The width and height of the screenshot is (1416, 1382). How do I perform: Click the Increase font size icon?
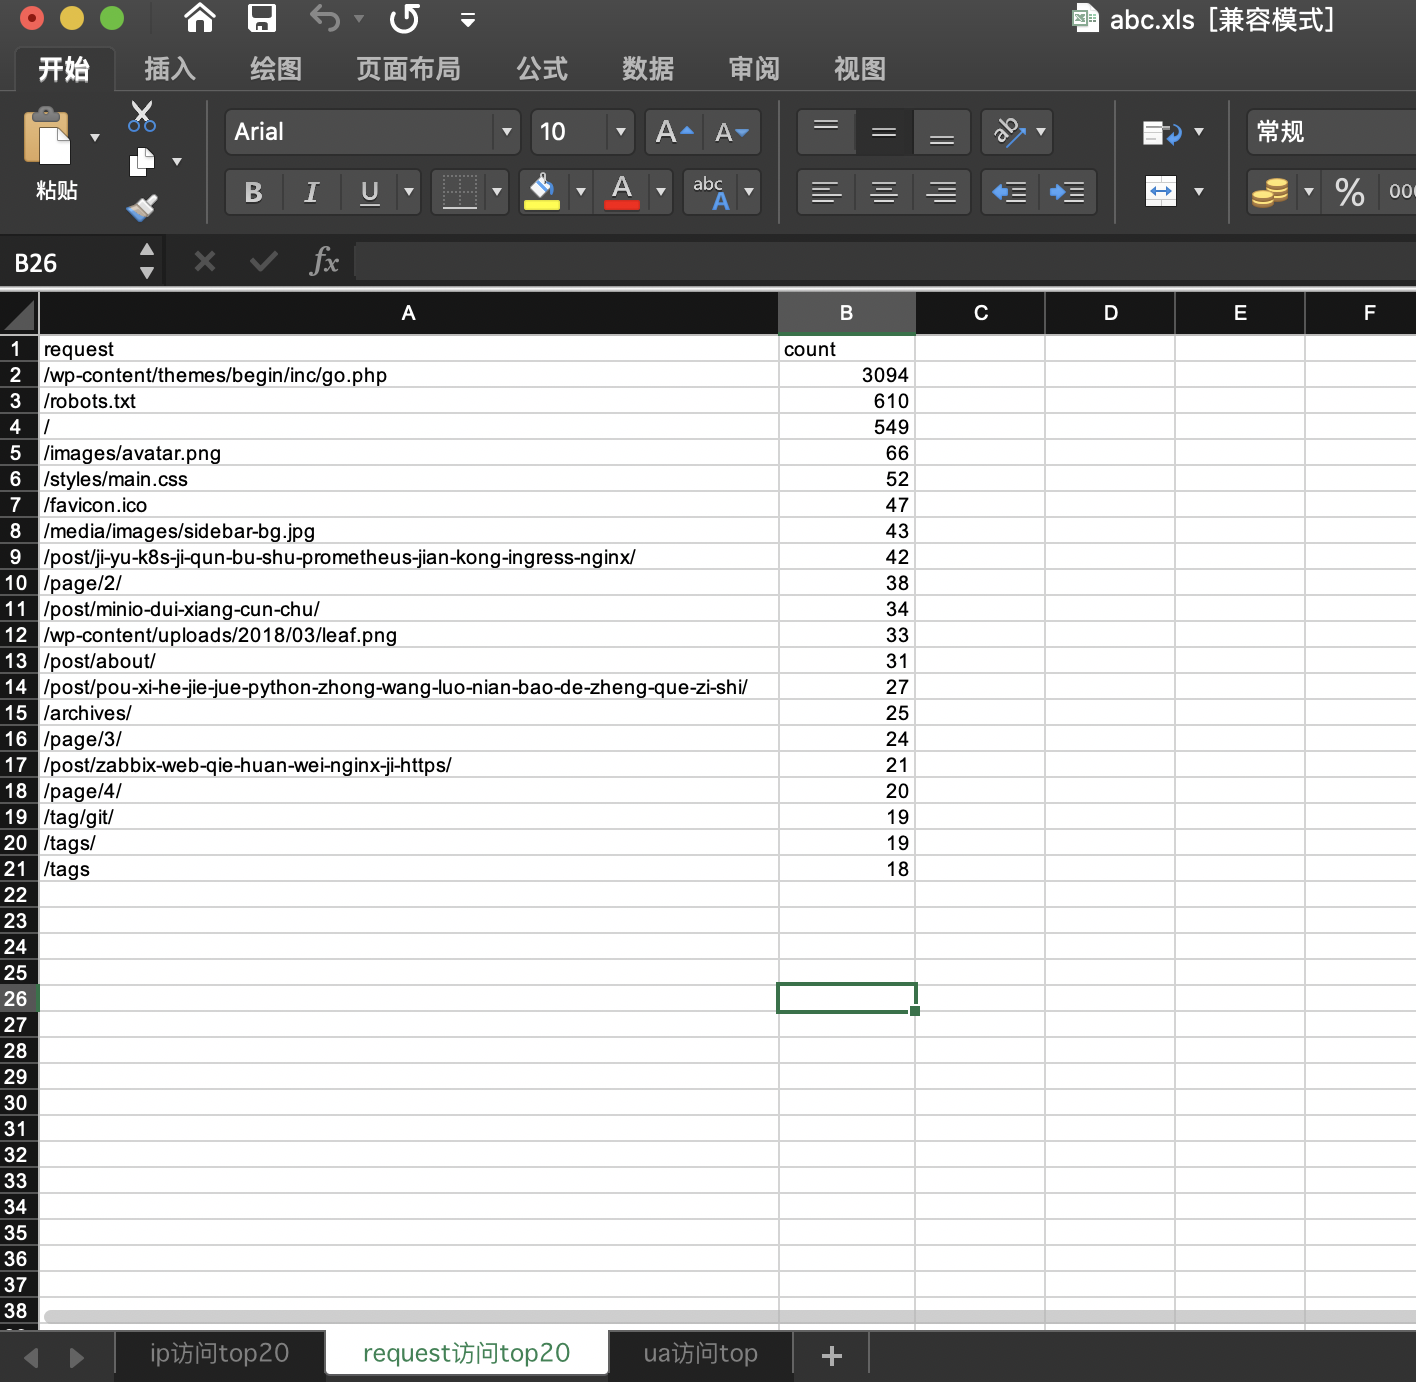point(674,132)
